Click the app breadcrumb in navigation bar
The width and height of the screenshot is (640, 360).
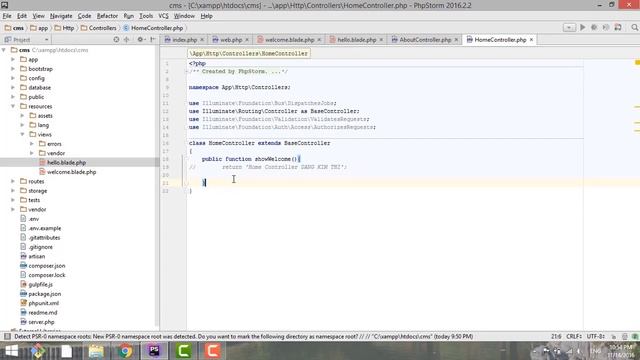coord(38,28)
